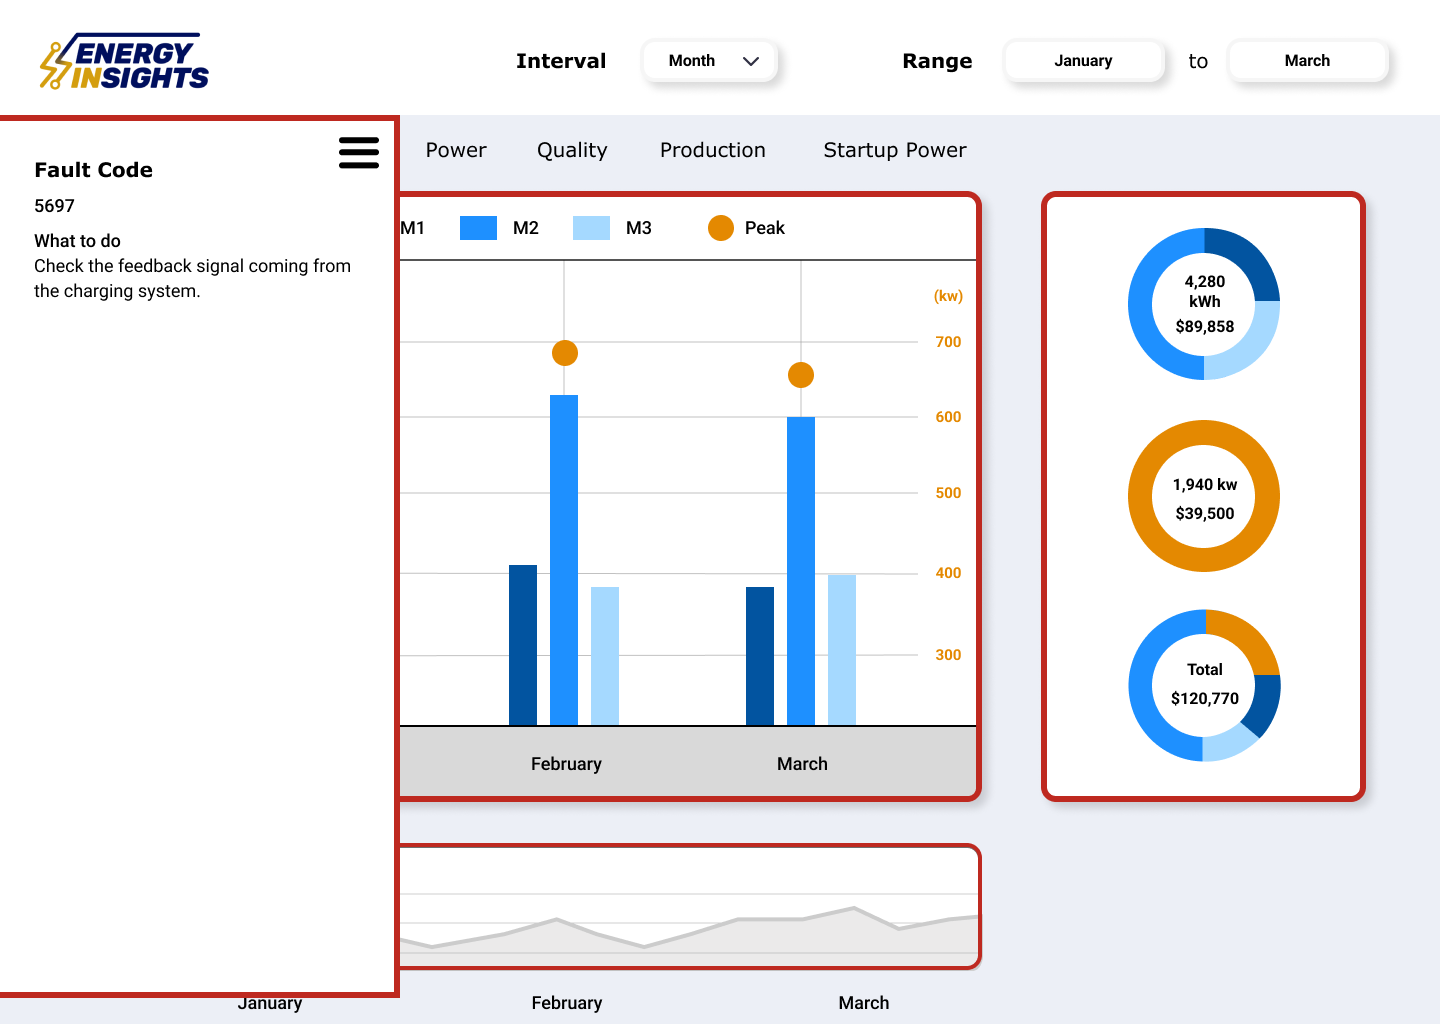The height and width of the screenshot is (1024, 1440).
Task: Toggle the orange Peak legend marker
Action: [721, 228]
